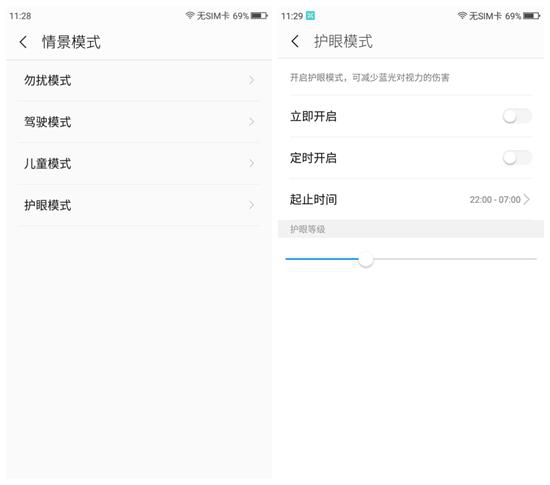Open 起止时间 setting row
This screenshot has width=550, height=485.
(x=410, y=200)
